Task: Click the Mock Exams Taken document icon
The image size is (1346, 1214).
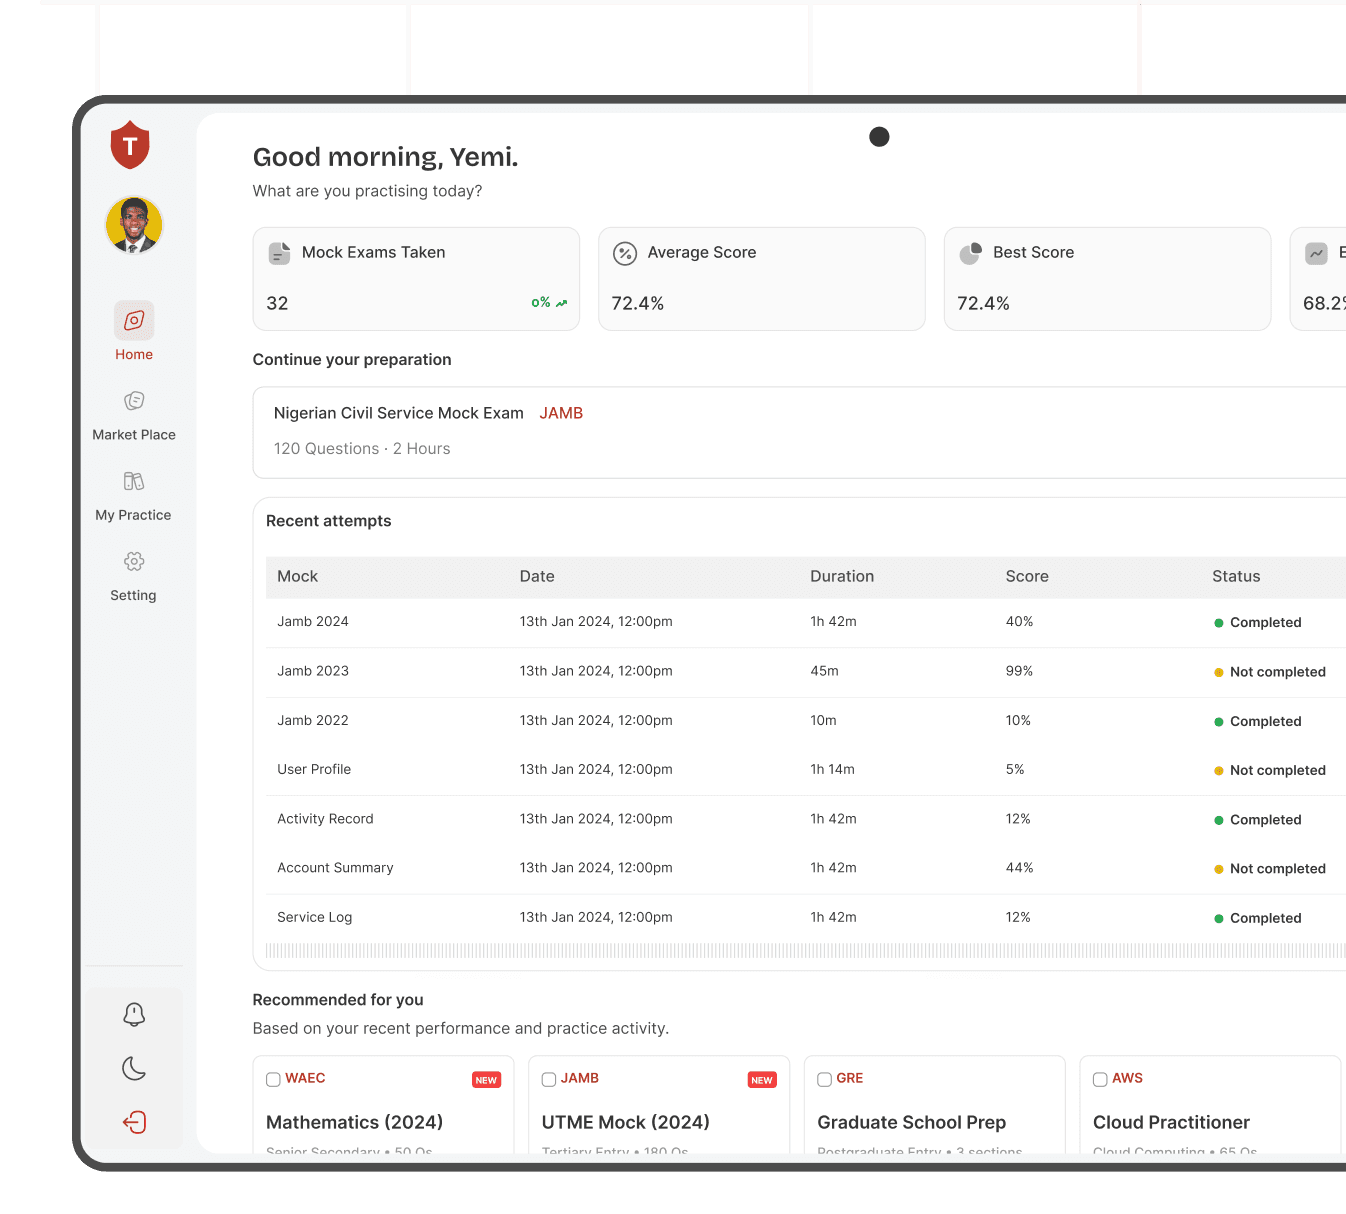Action: point(280,253)
